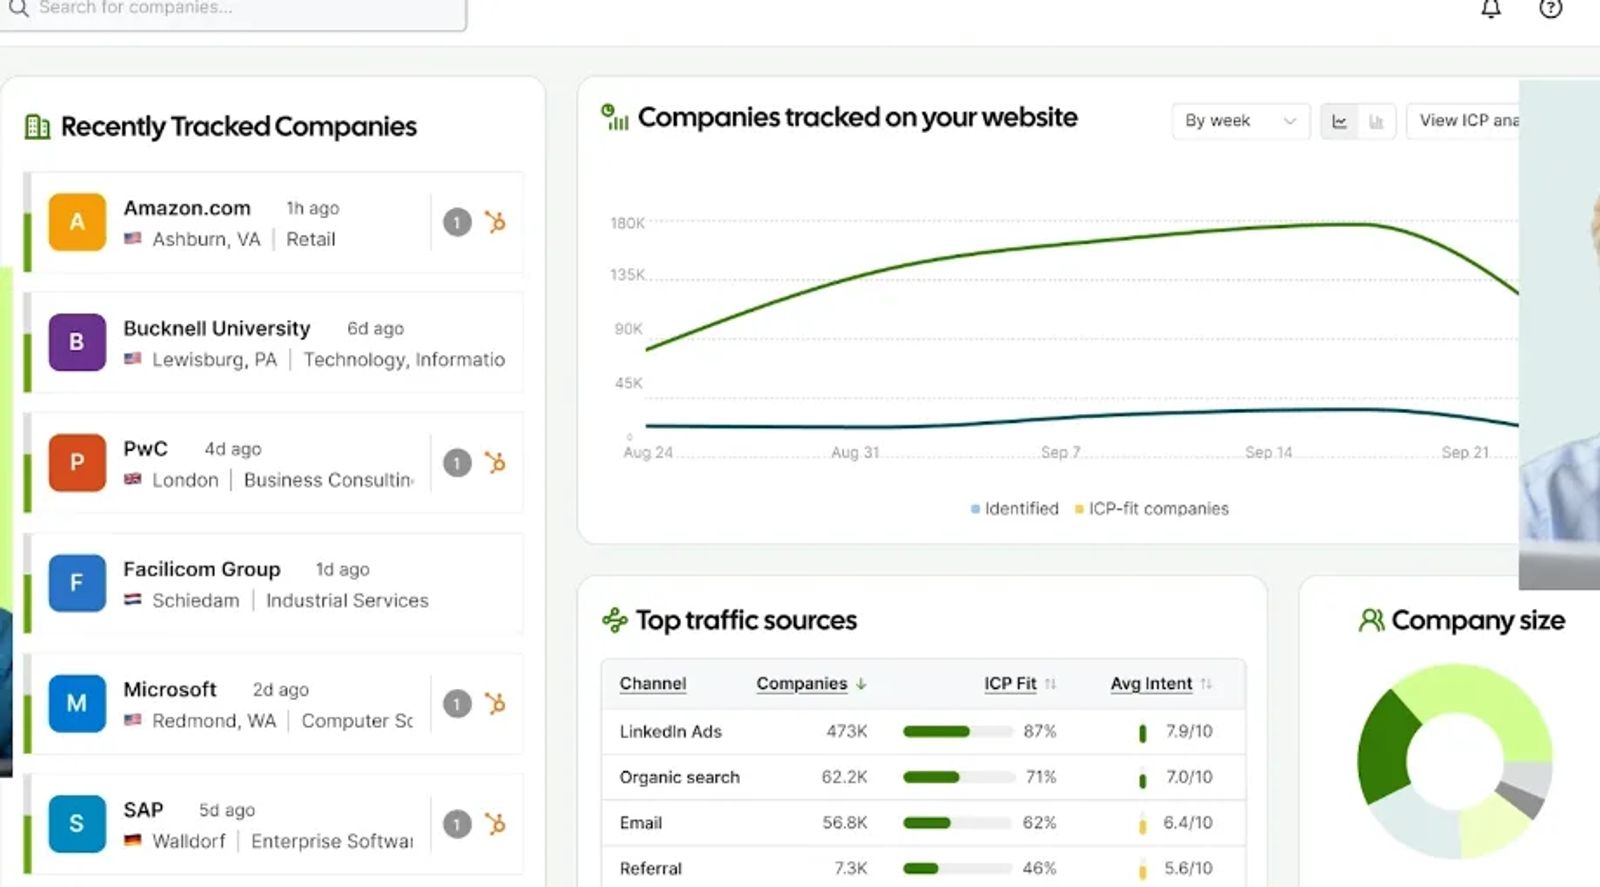Click the notifications bell icon
The image size is (1600, 887).
click(x=1491, y=9)
